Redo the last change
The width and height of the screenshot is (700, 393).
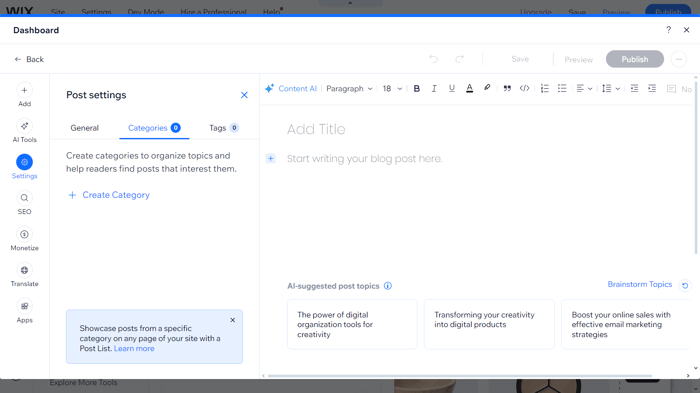(x=459, y=59)
